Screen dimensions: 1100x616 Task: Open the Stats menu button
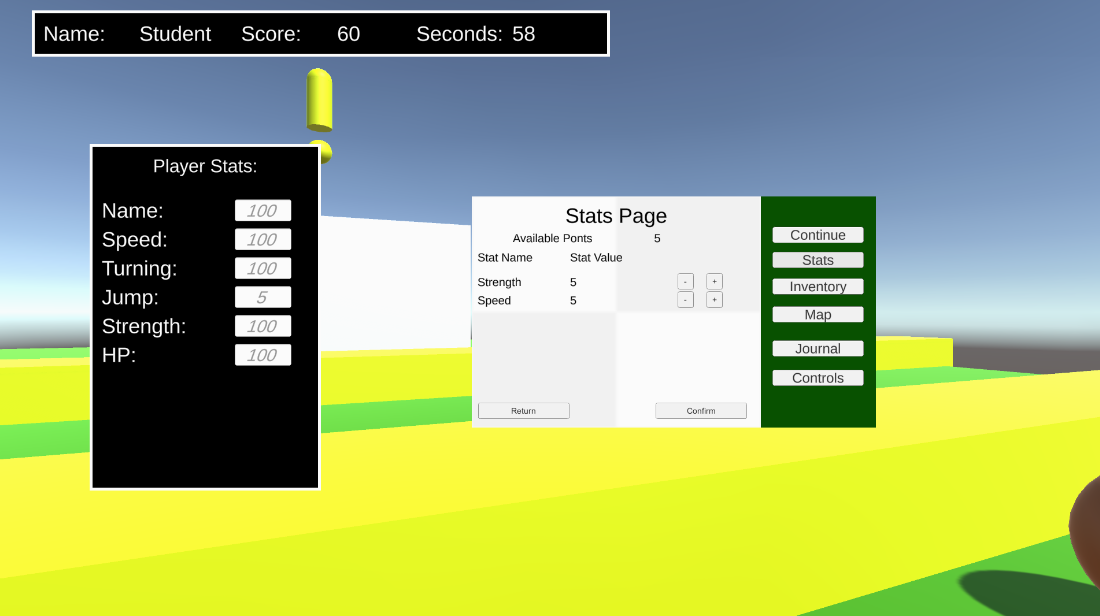coord(817,260)
